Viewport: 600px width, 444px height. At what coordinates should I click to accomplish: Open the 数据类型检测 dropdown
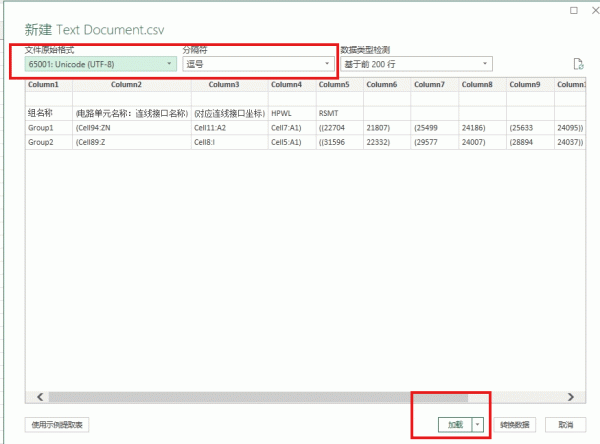415,63
